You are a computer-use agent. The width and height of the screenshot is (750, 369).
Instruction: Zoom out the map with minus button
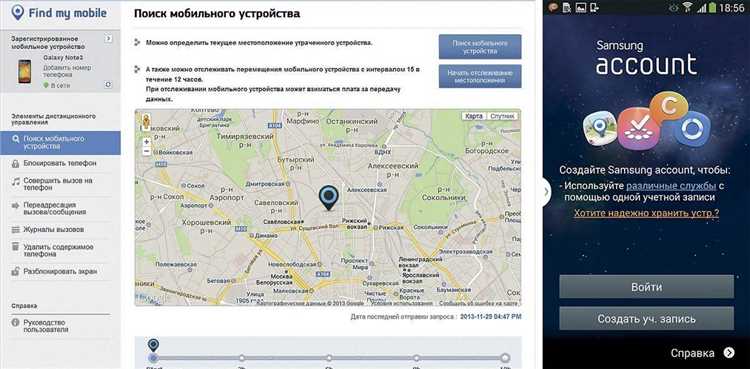[147, 151]
